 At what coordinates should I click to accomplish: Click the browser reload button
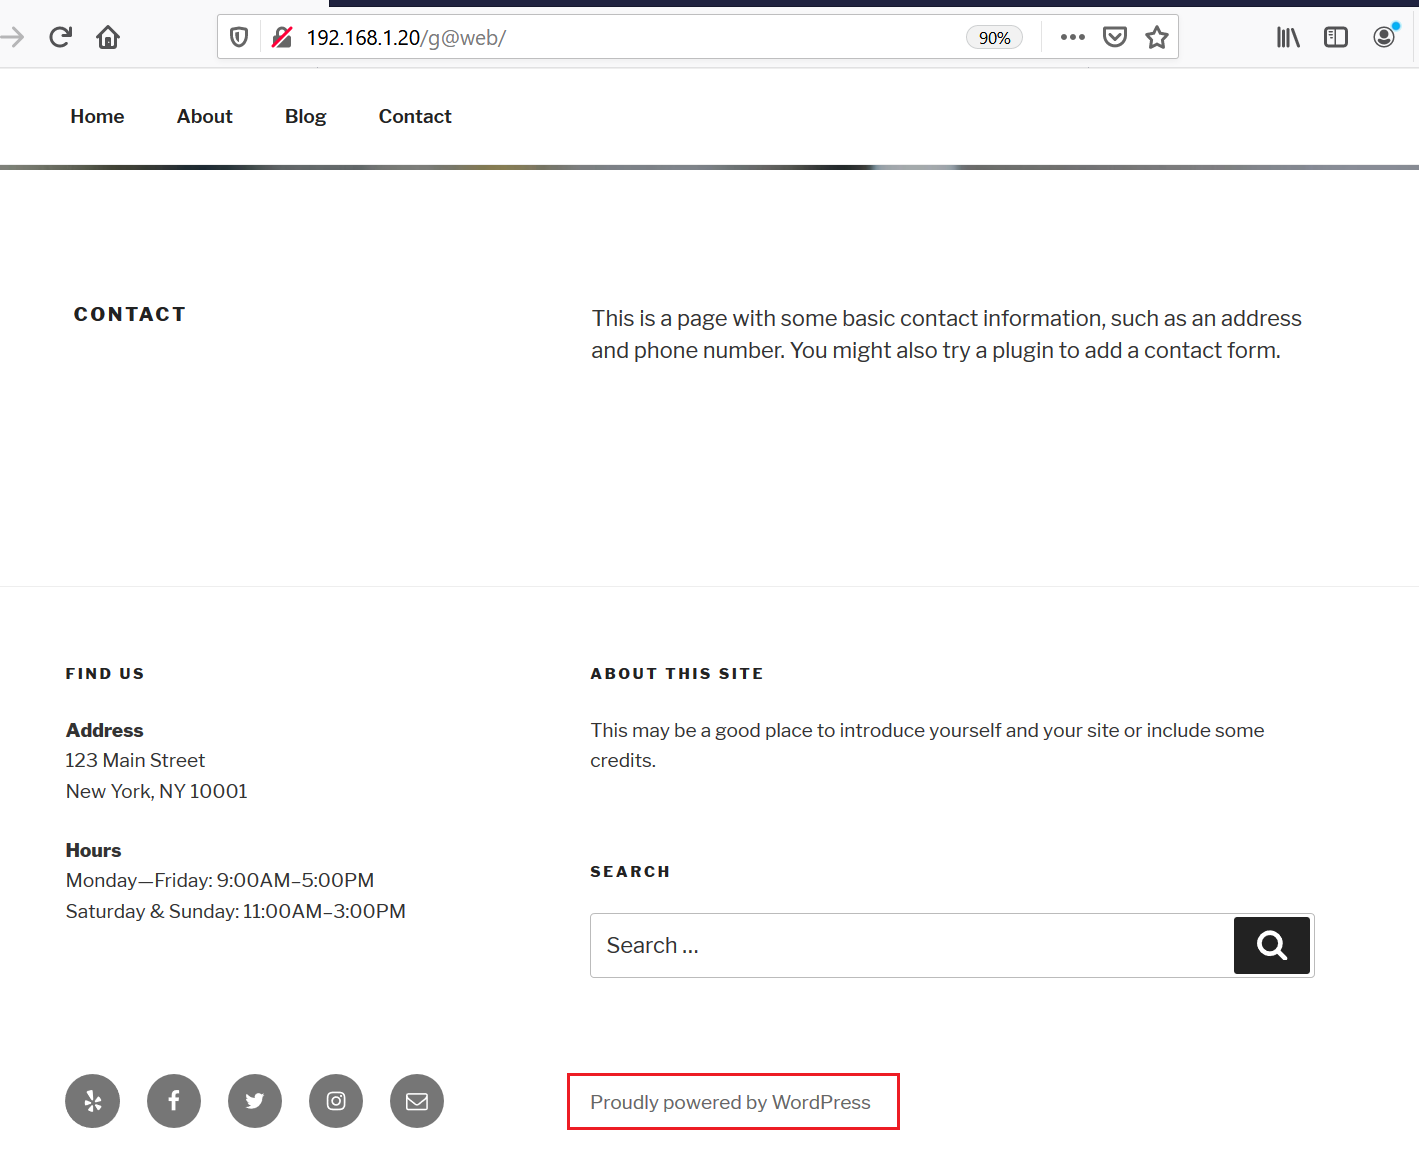61,38
